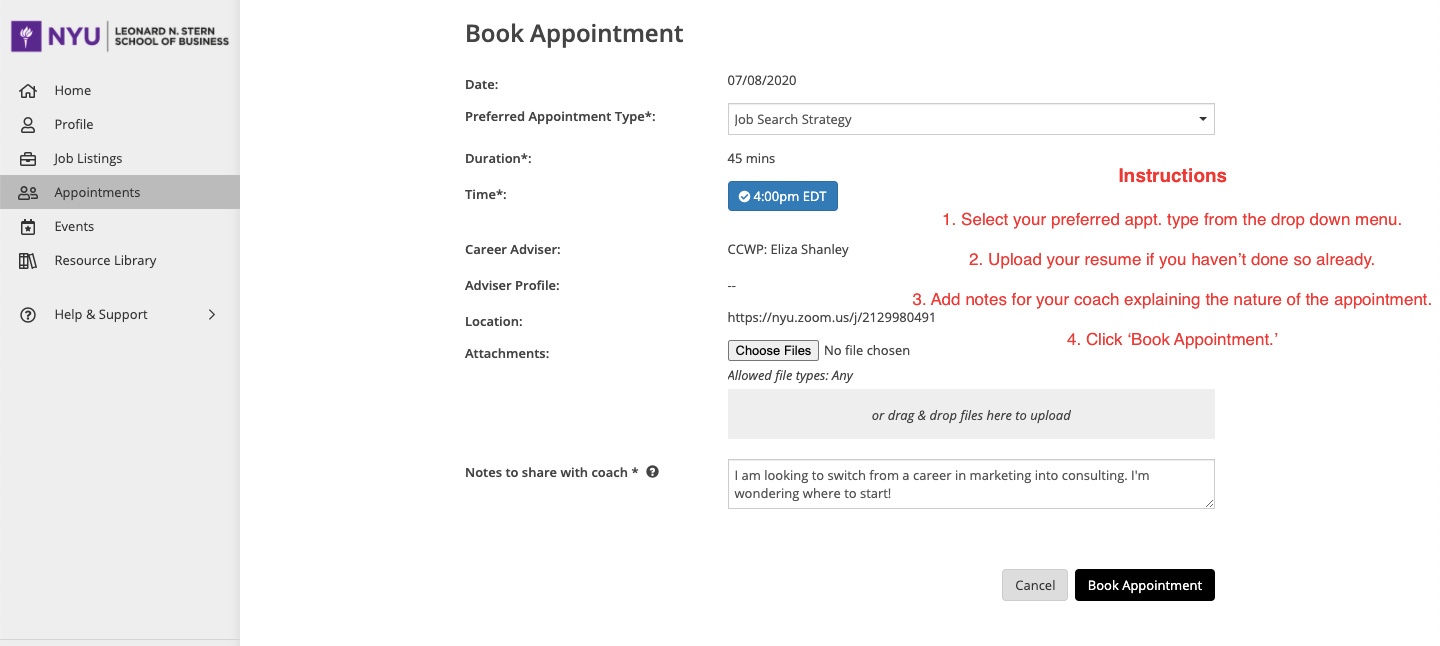Click the drag & drop upload area
Viewport: 1440px width, 646px height.
(x=970, y=415)
